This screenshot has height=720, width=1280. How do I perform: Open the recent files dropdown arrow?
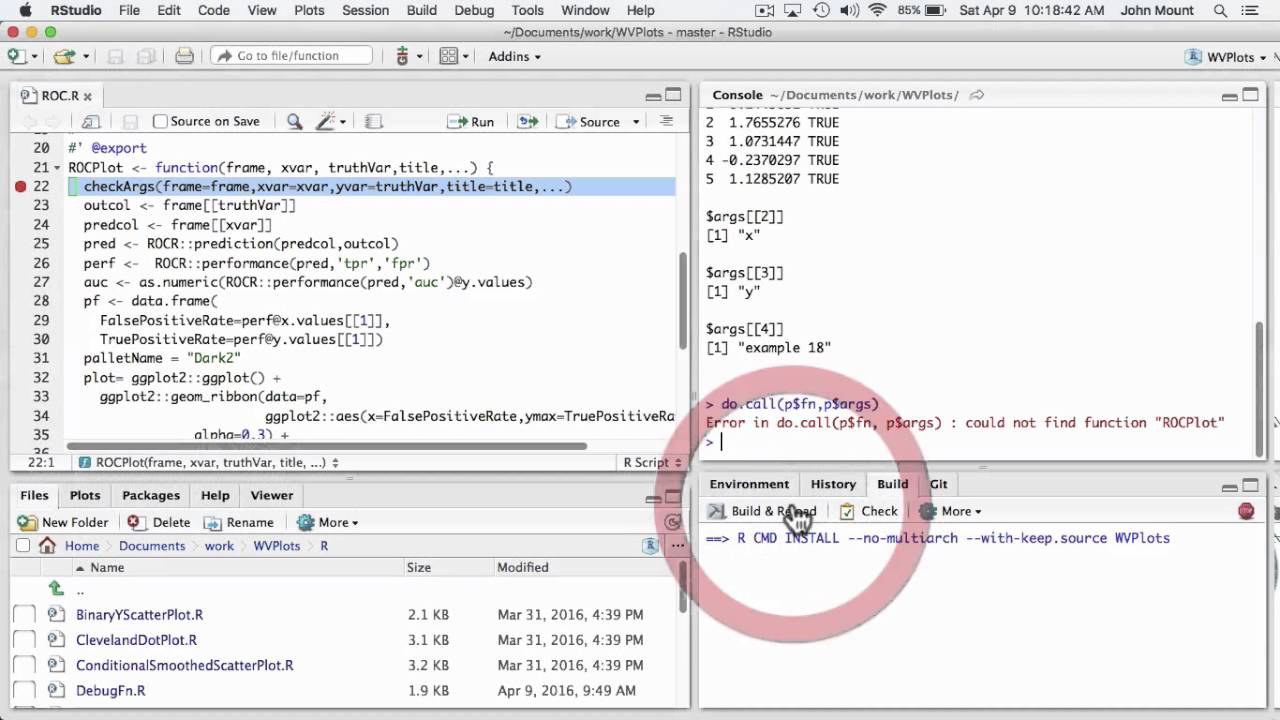click(86, 57)
